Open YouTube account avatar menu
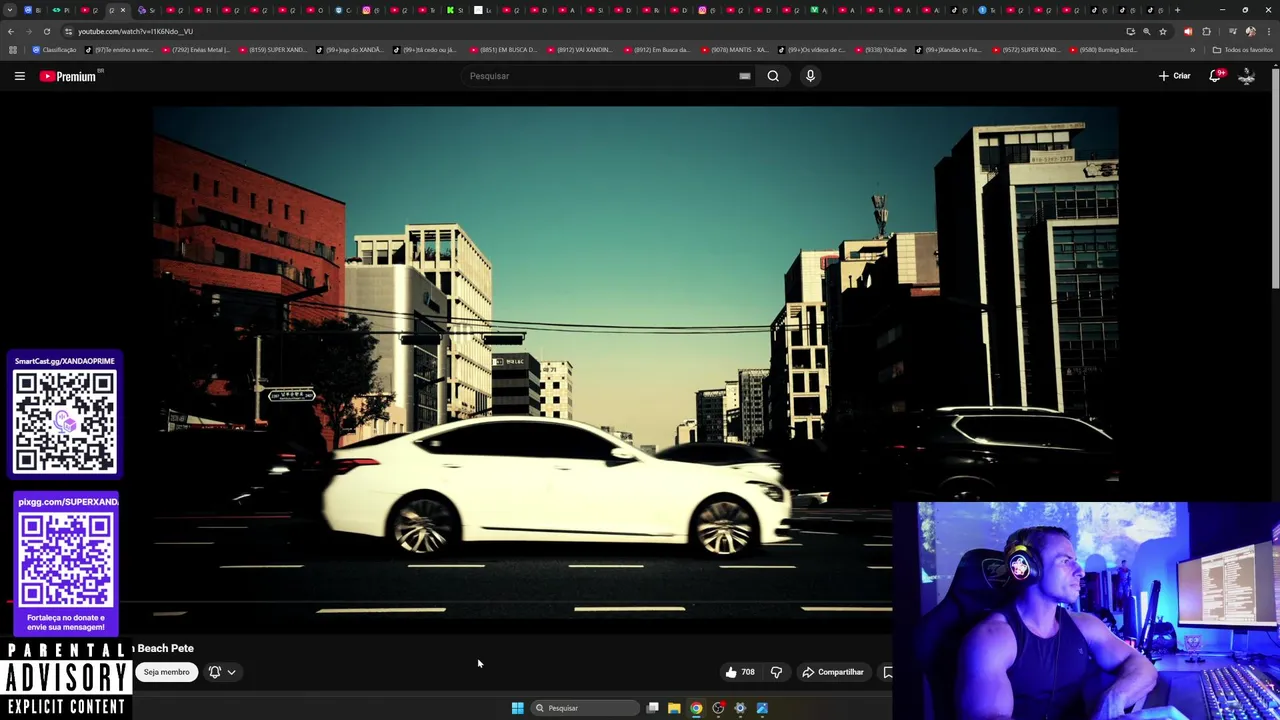Image resolution: width=1280 pixels, height=720 pixels. [1247, 76]
